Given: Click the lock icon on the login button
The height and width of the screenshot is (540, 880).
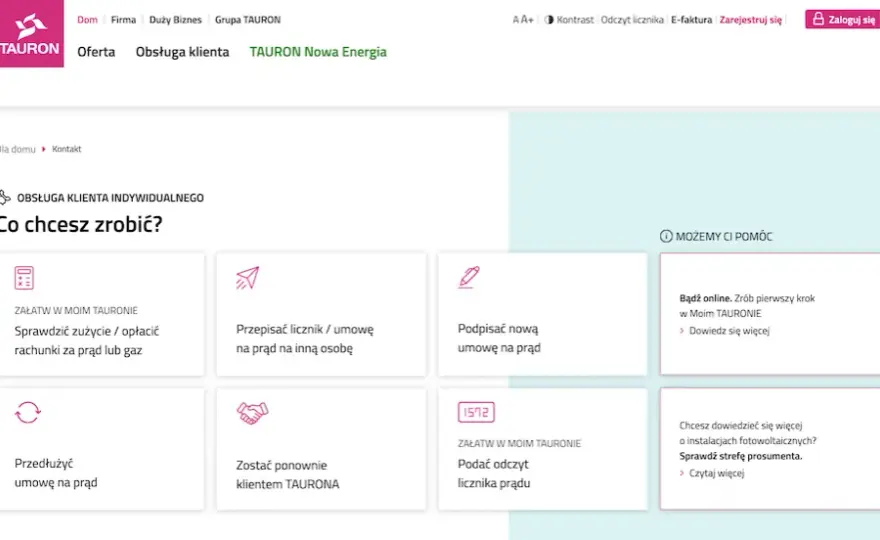Looking at the screenshot, I should (818, 19).
